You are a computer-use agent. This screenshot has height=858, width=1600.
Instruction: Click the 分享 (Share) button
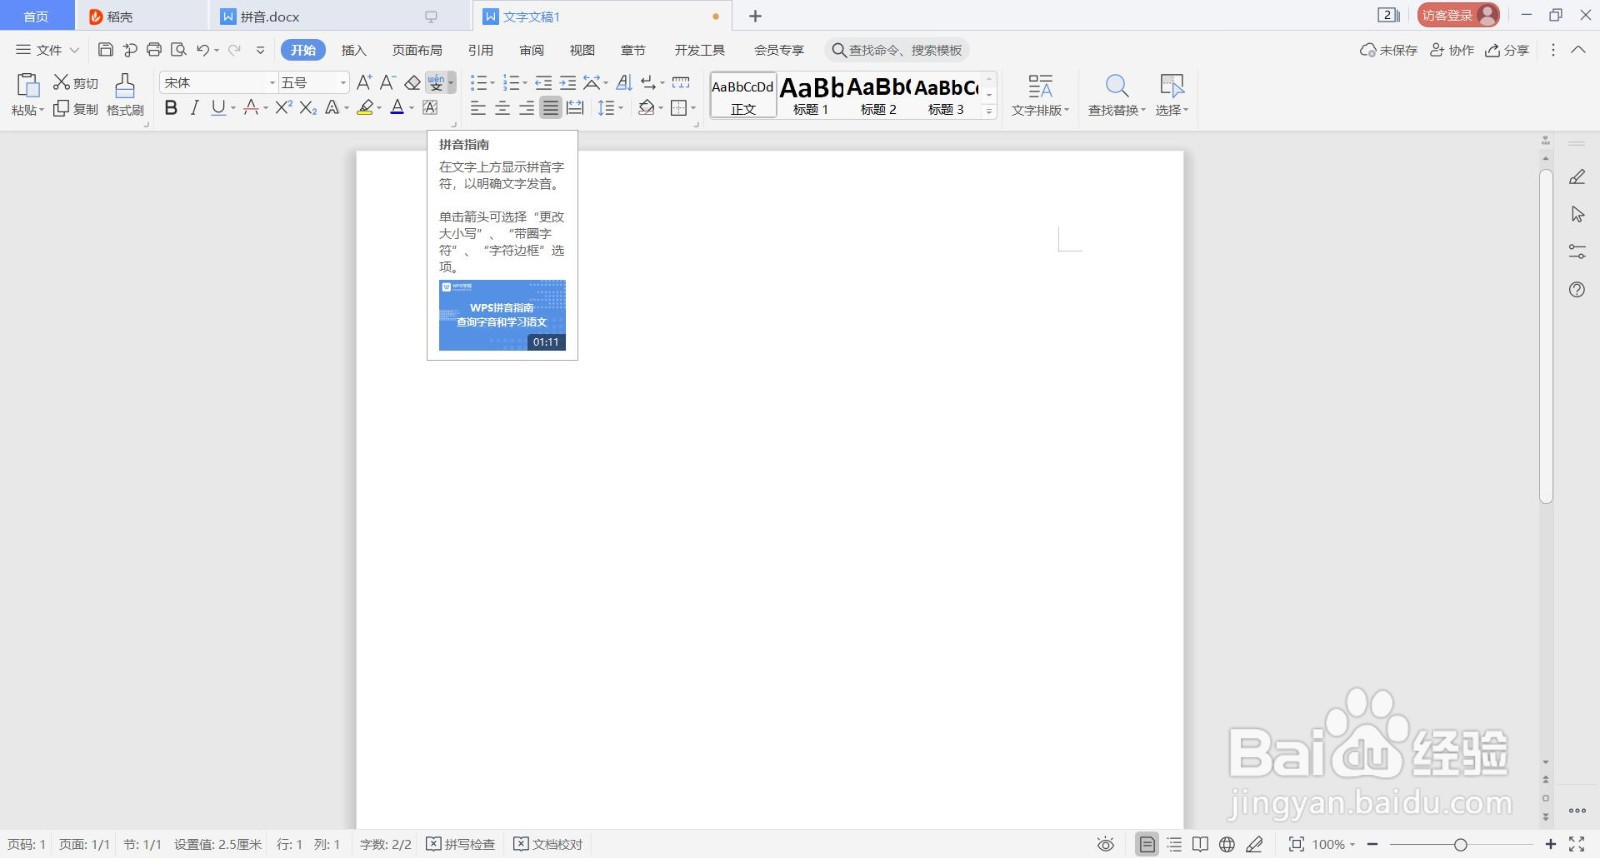[1507, 50]
